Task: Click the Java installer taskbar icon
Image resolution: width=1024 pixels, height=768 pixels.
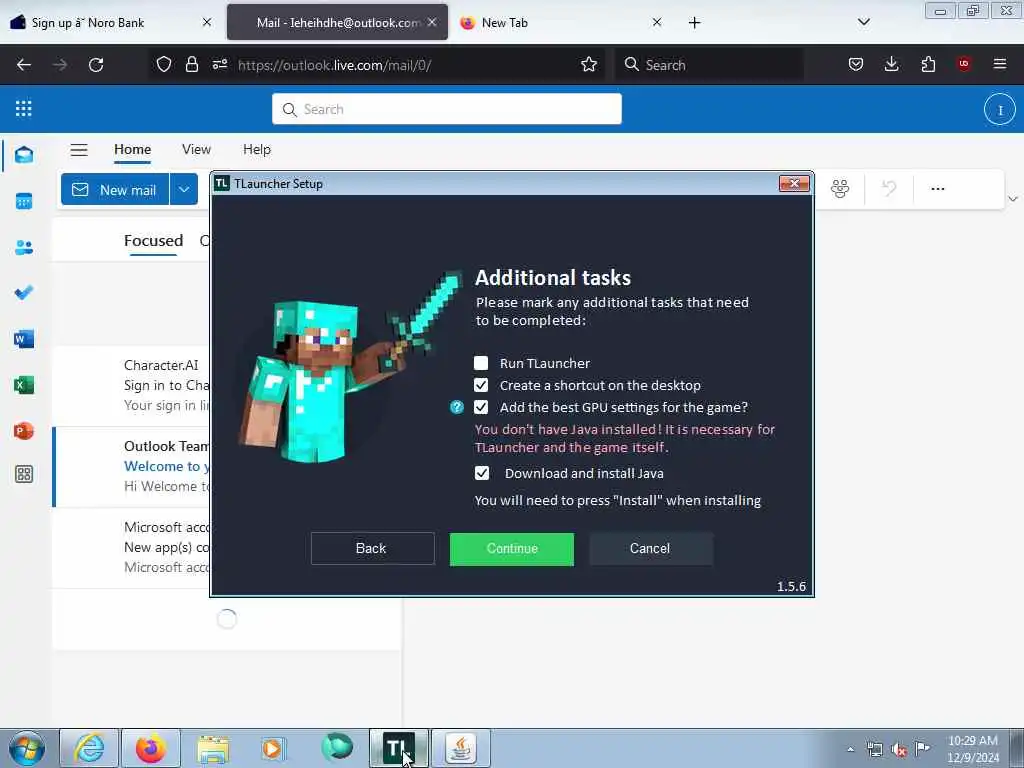Action: coord(461,748)
